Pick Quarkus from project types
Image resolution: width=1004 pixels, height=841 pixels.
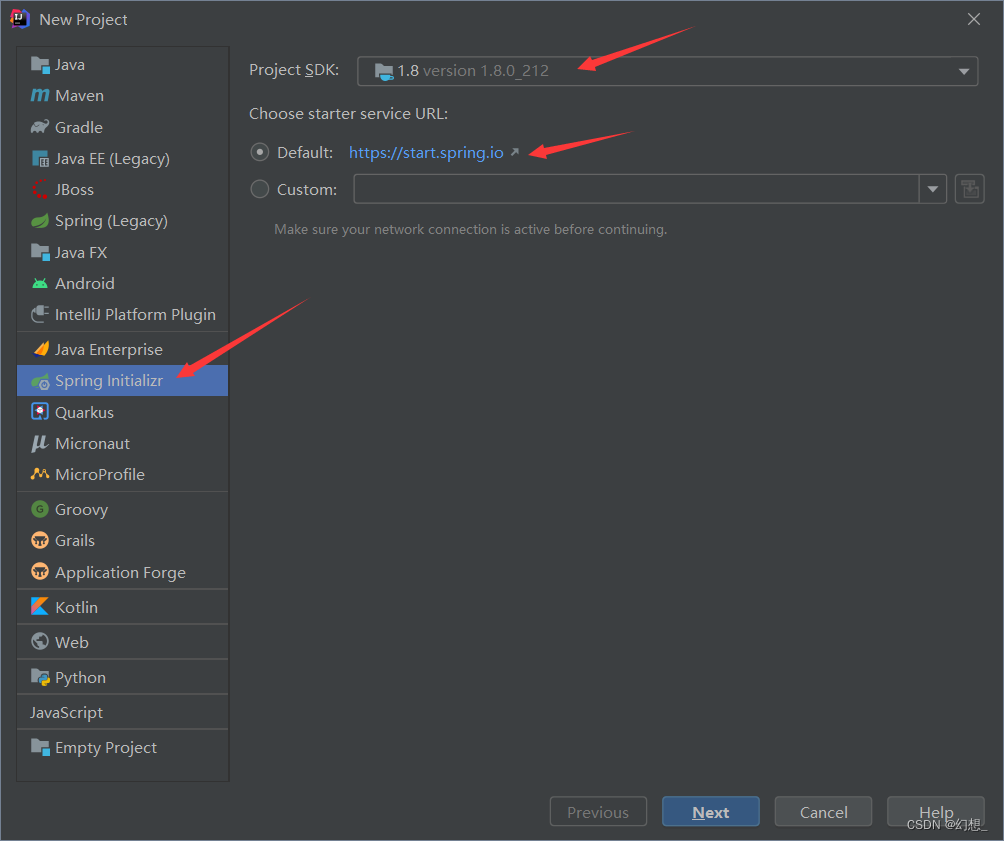point(122,412)
